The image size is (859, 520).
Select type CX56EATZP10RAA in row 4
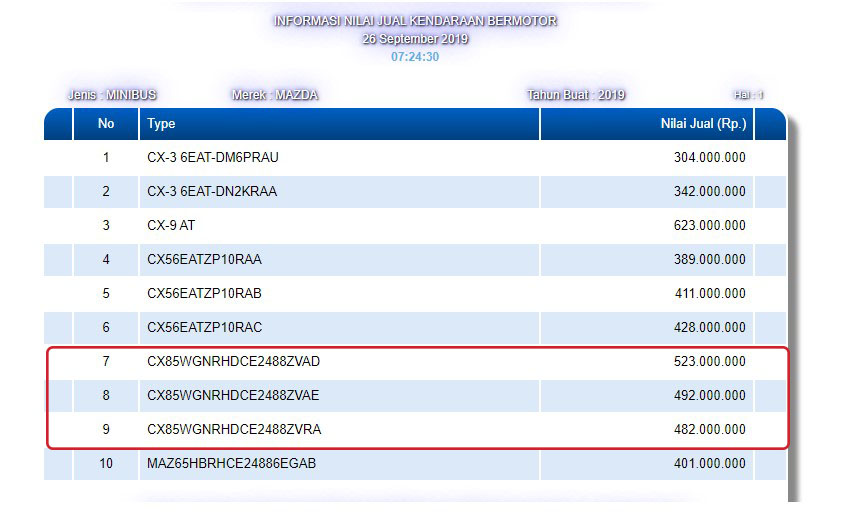click(204, 260)
